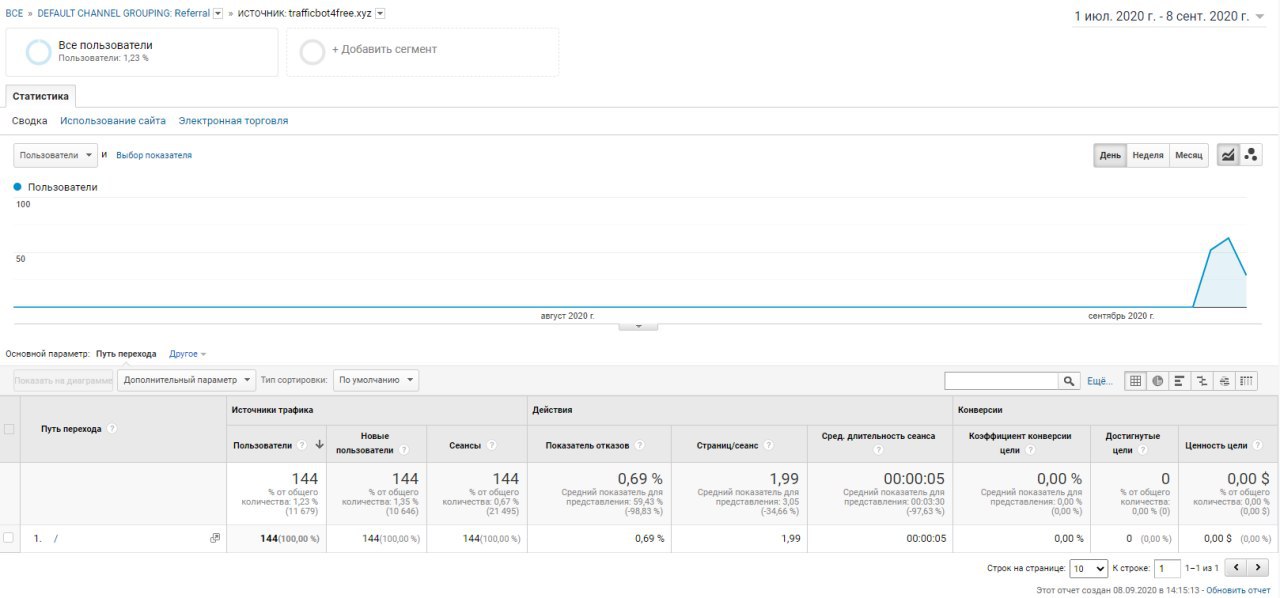Open the Другое primary dimension dropdown
This screenshot has height=598, width=1280.
(188, 354)
